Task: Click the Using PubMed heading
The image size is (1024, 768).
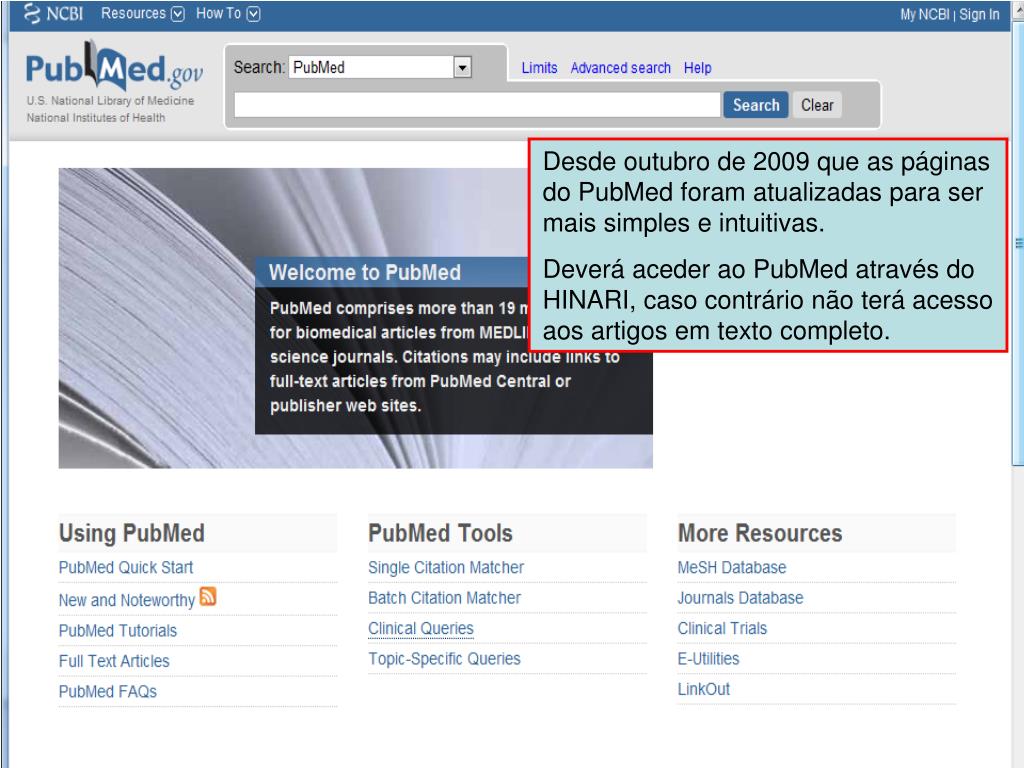Action: pyautogui.click(x=132, y=533)
